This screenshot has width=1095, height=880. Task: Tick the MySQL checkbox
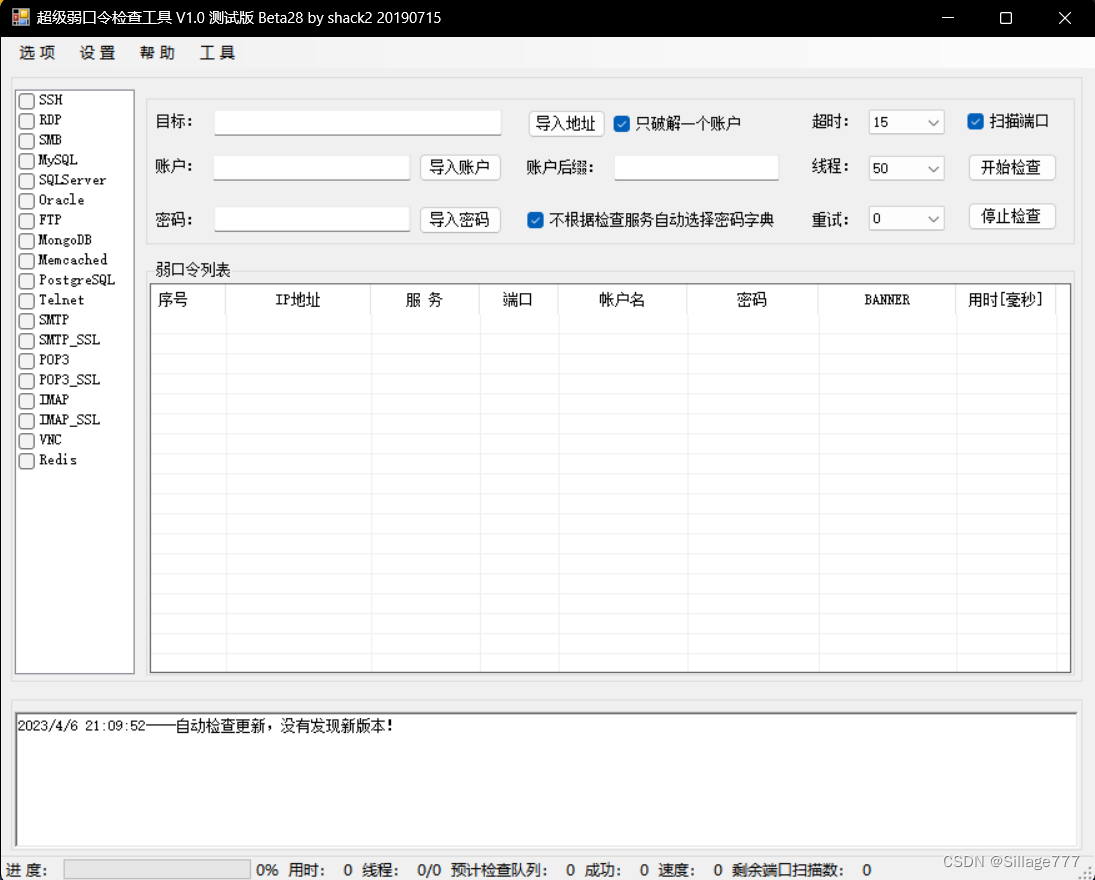pyautogui.click(x=27, y=161)
